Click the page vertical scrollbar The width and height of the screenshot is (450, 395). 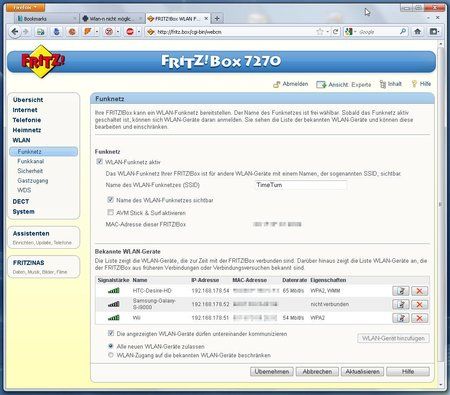click(441, 203)
